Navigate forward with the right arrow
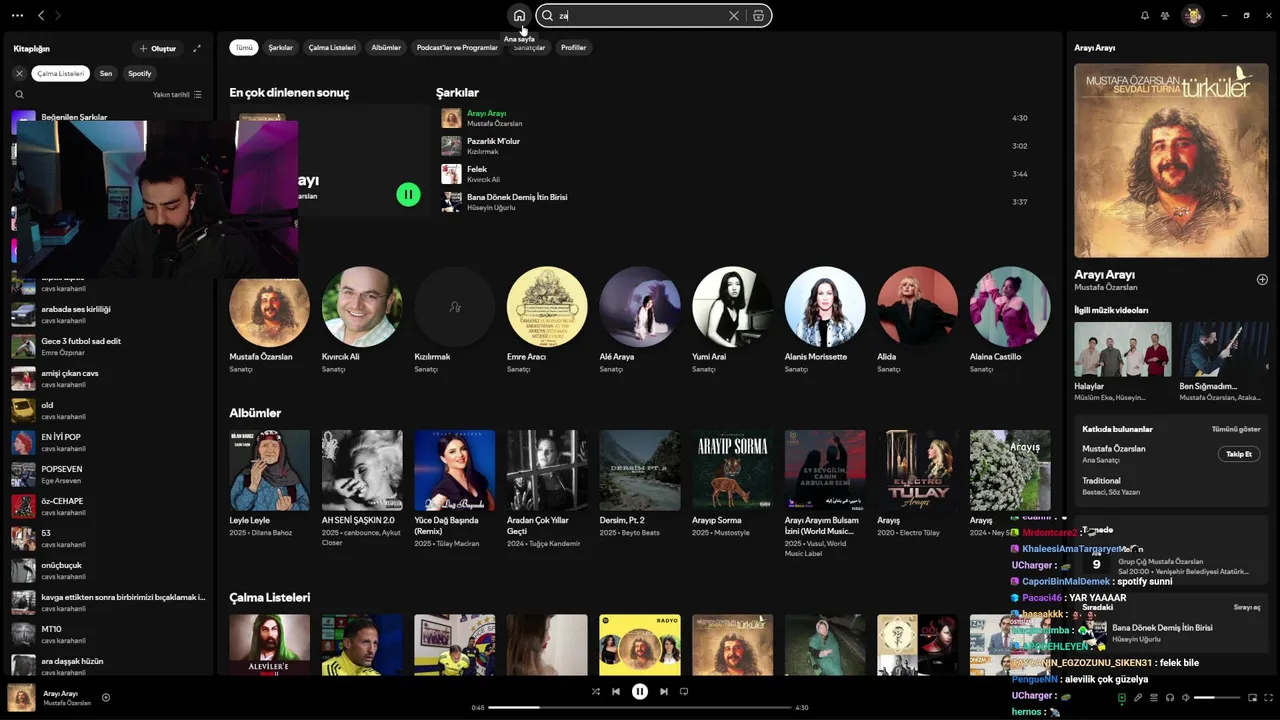This screenshot has height=720, width=1280. pos(57,15)
